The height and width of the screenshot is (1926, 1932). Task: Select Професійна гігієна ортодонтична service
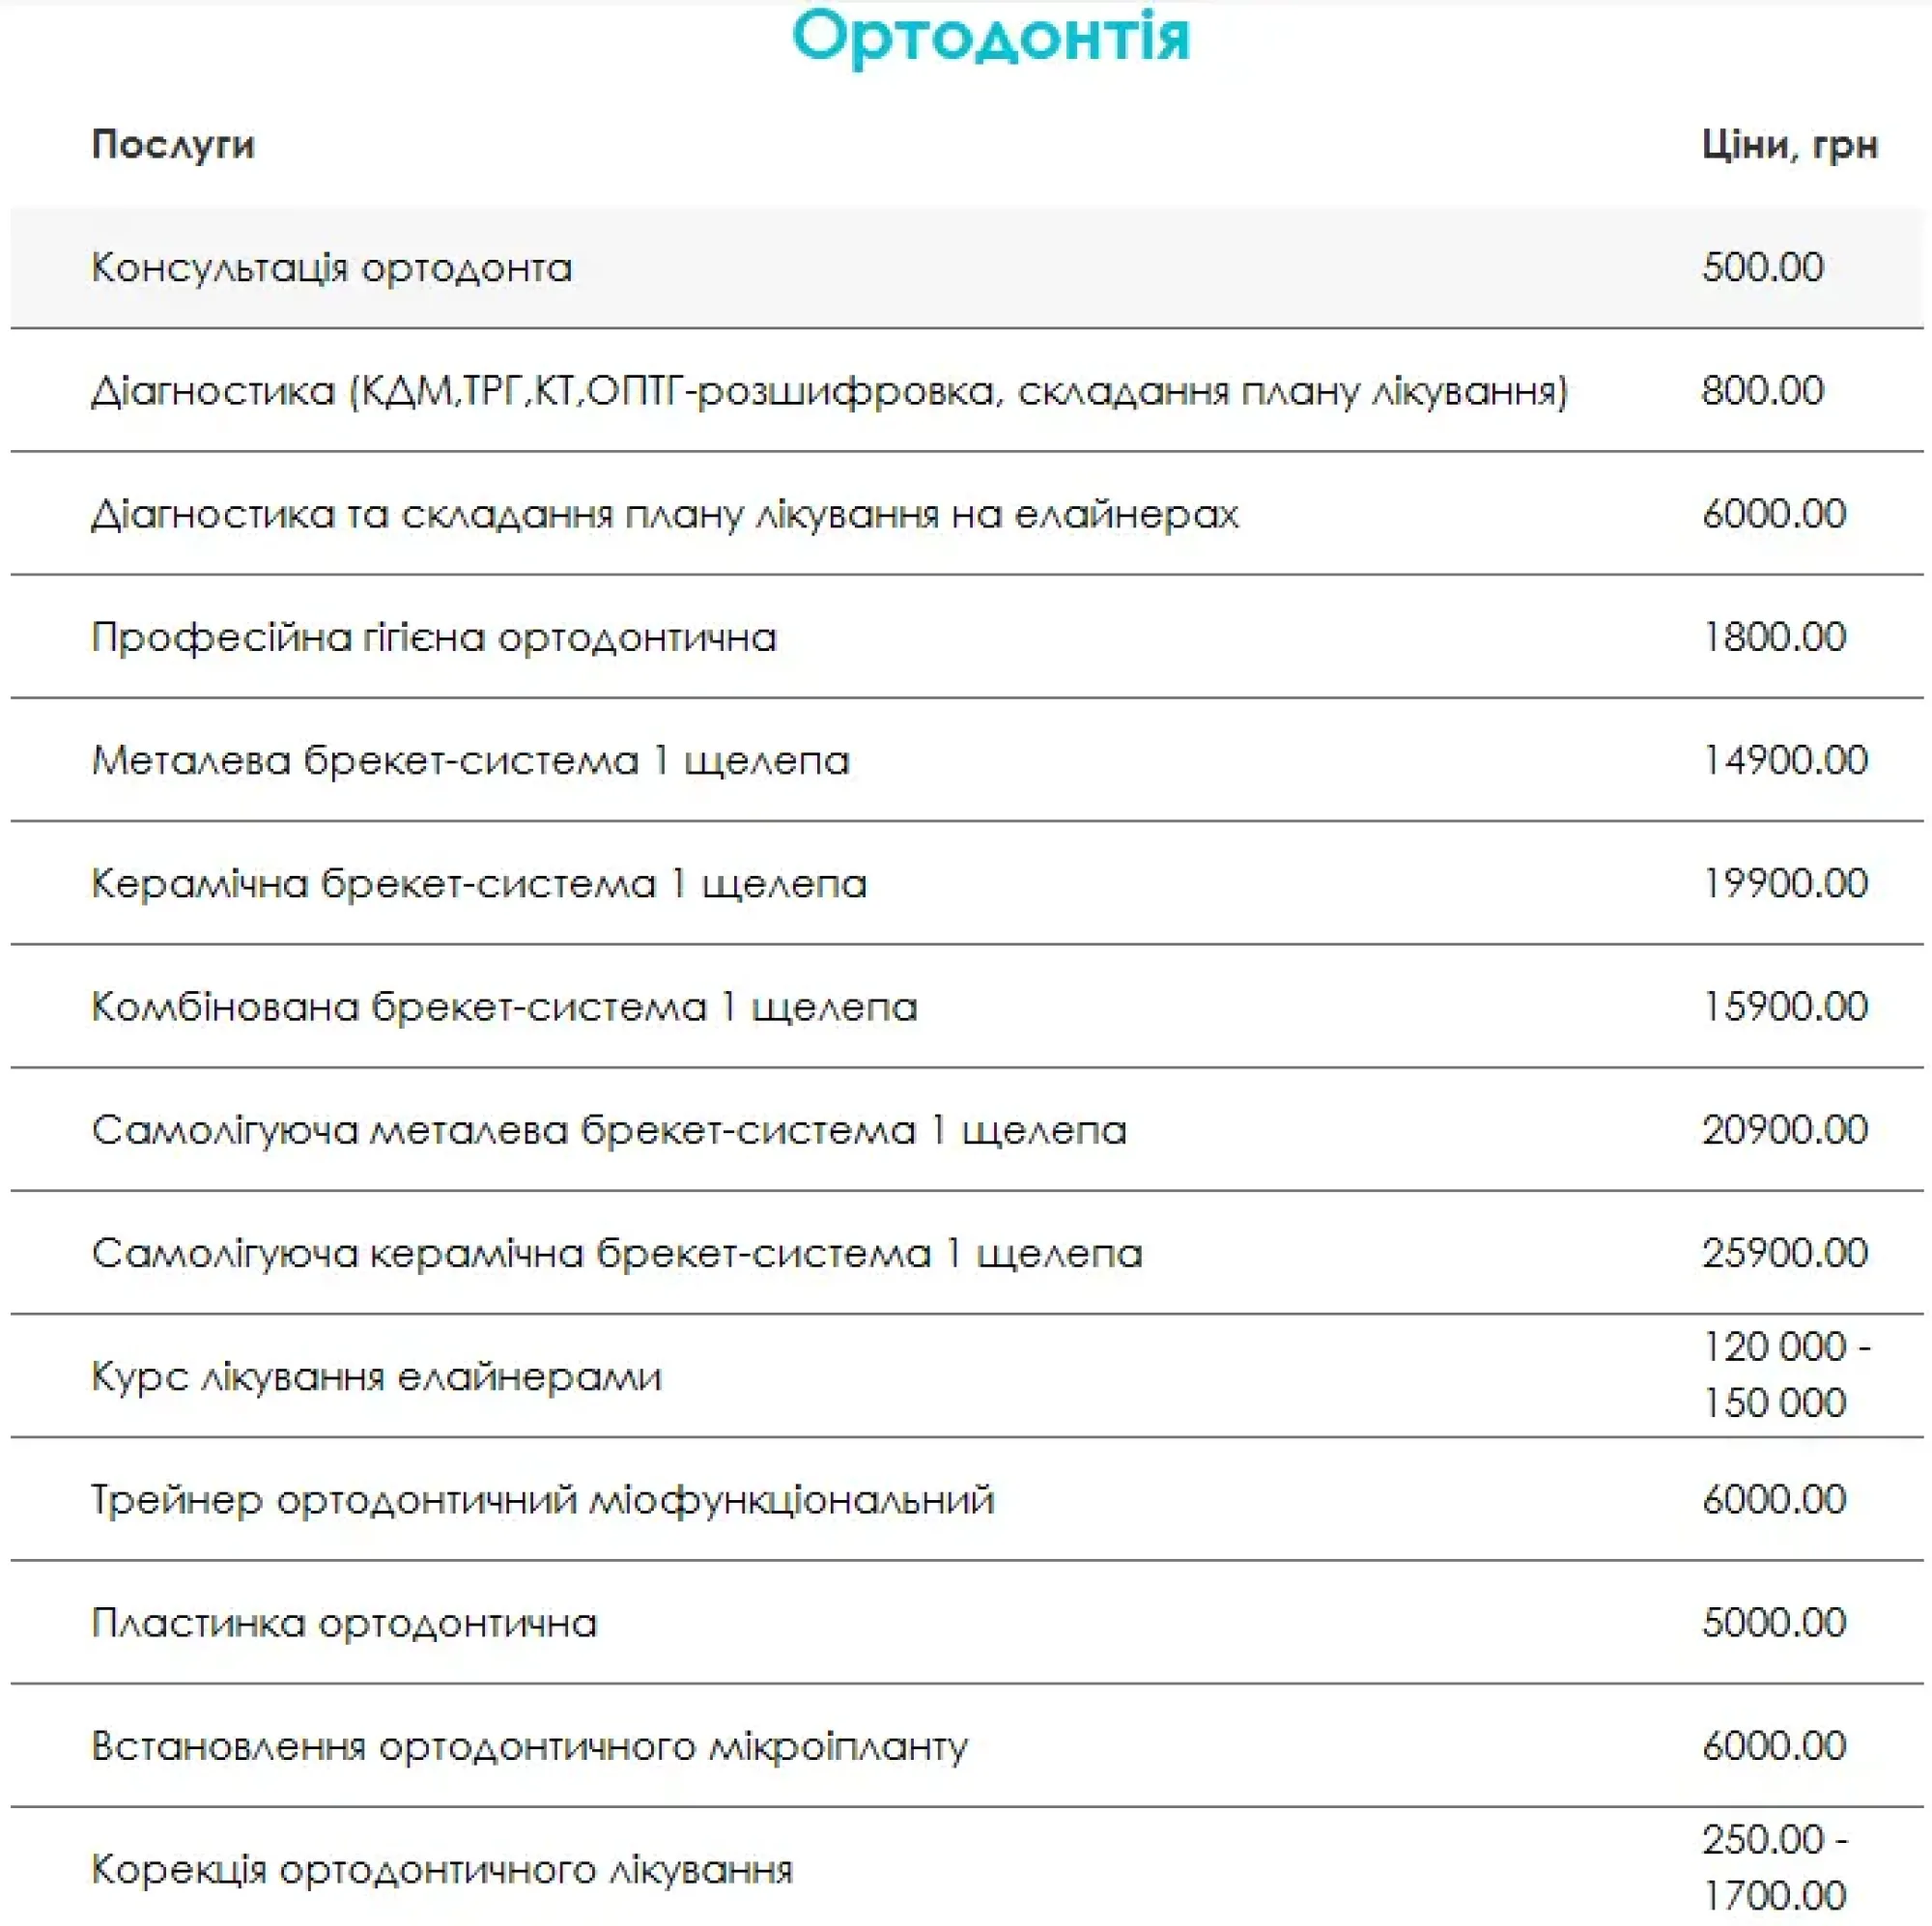point(433,637)
